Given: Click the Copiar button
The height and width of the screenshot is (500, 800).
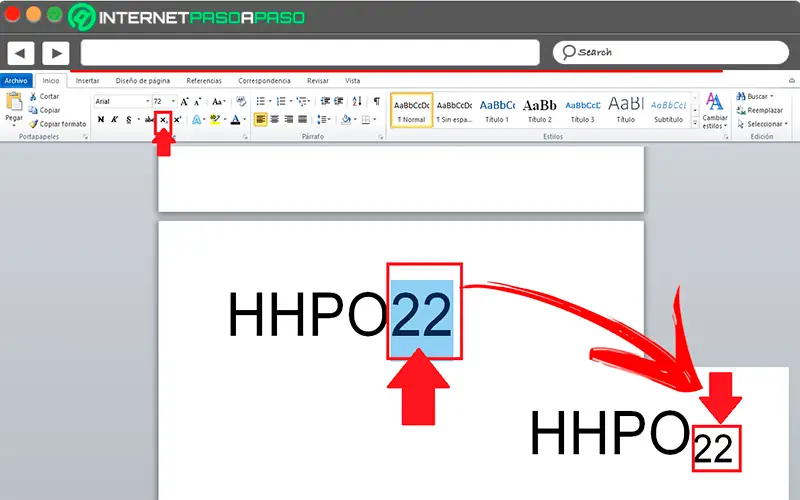Looking at the screenshot, I should click(44, 110).
